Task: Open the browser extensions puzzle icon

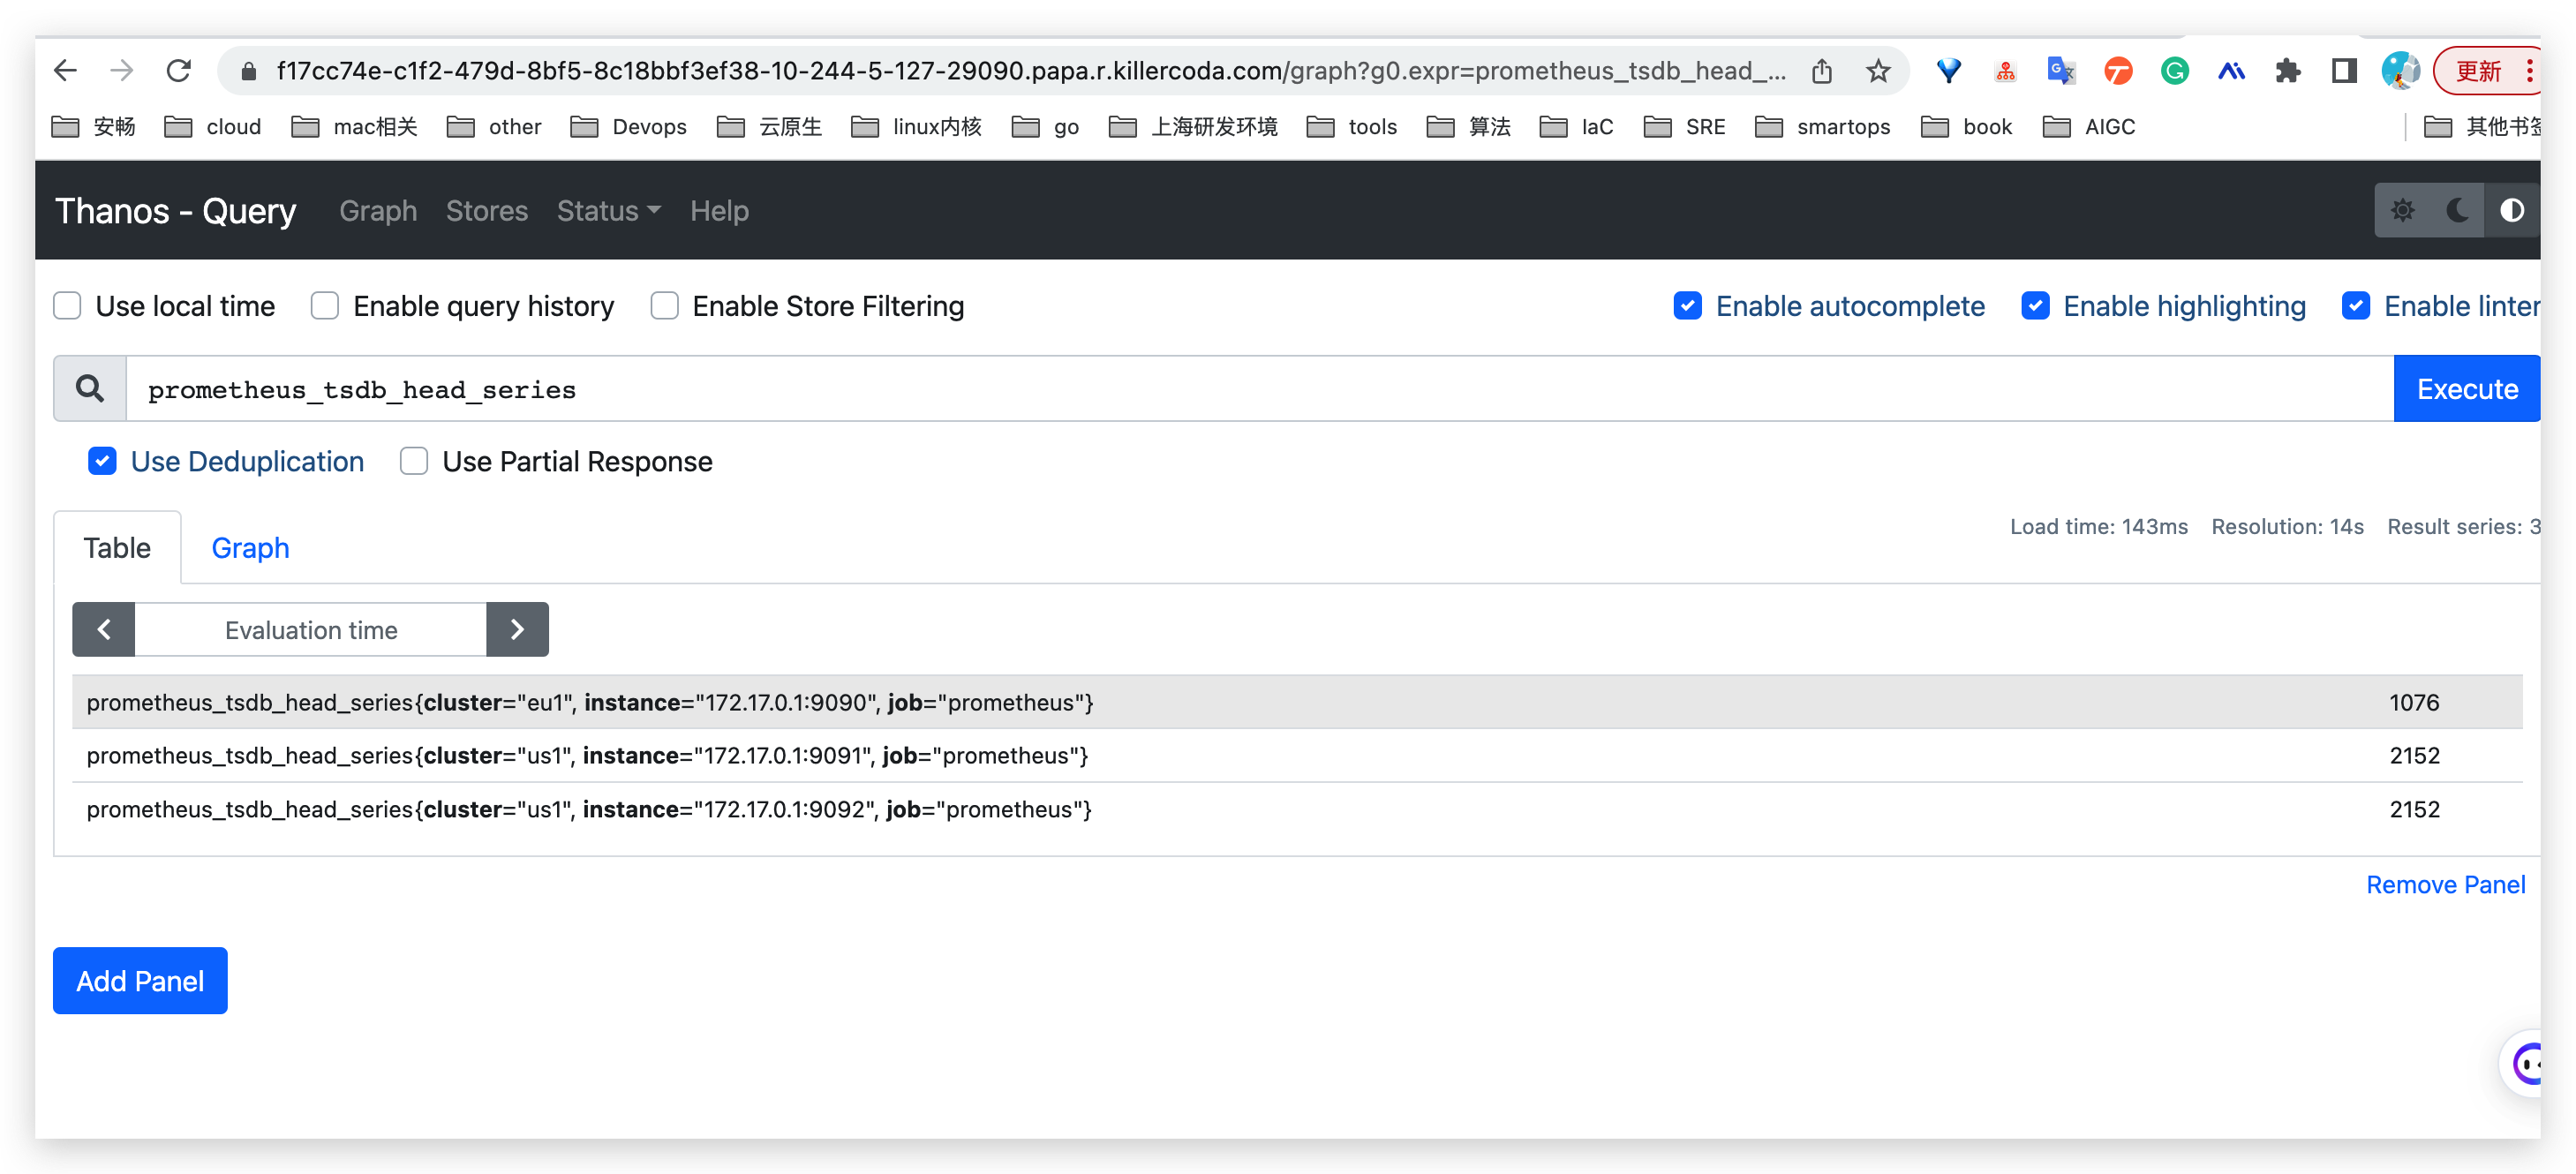Action: [x=2287, y=71]
